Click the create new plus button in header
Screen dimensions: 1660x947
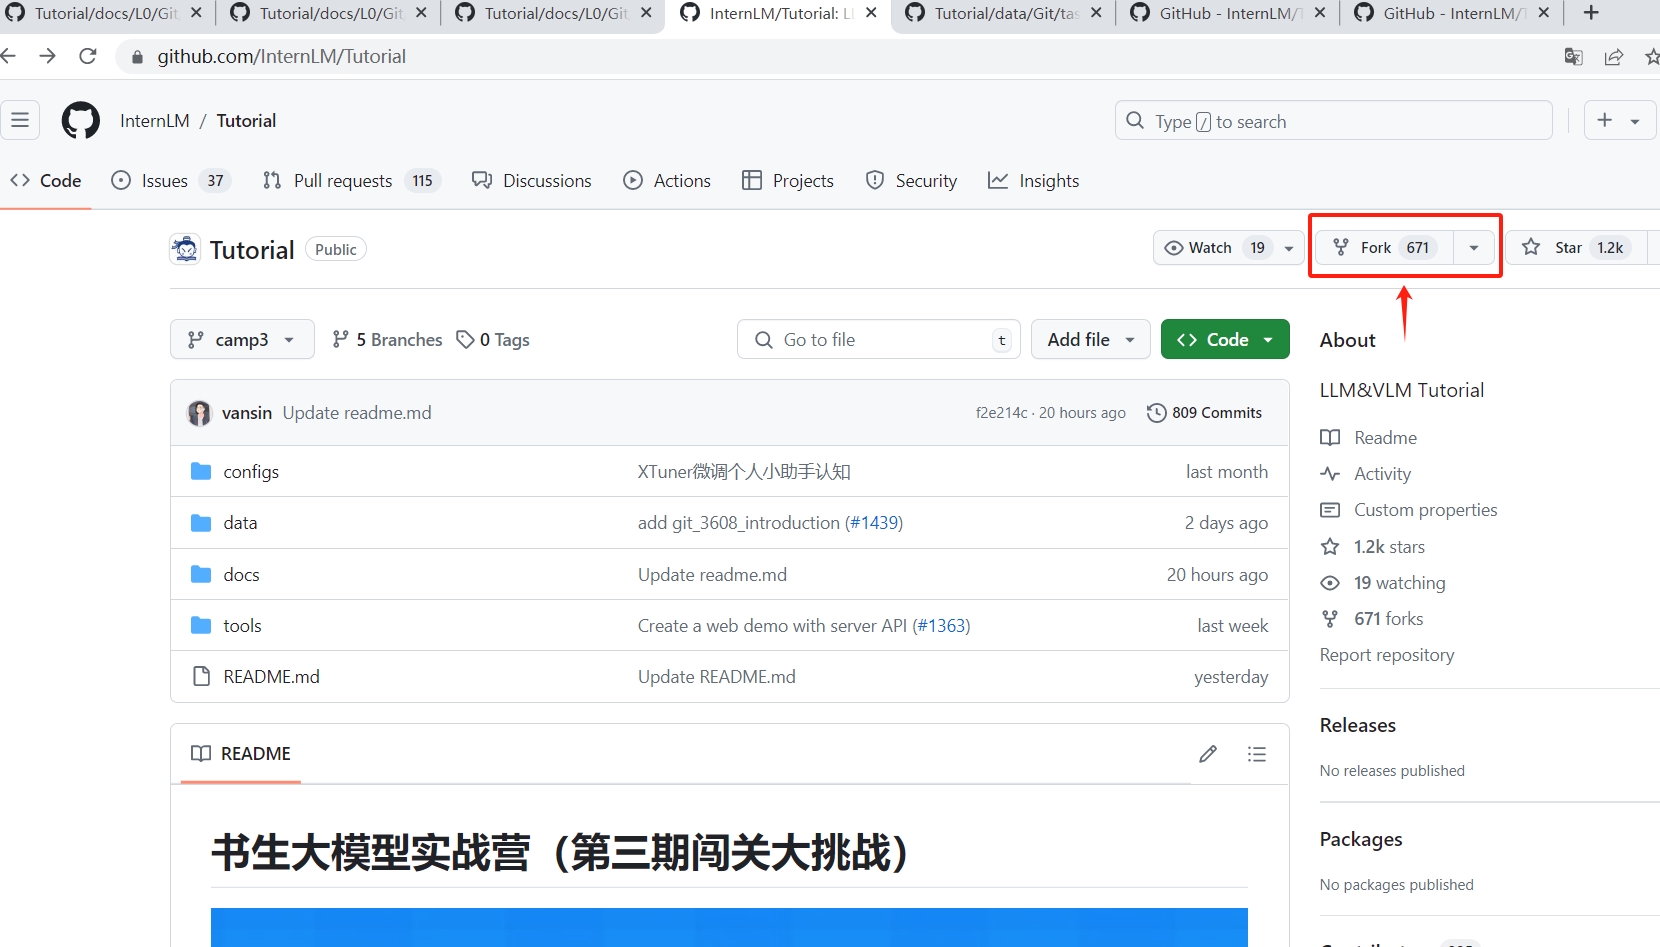(x=1605, y=121)
